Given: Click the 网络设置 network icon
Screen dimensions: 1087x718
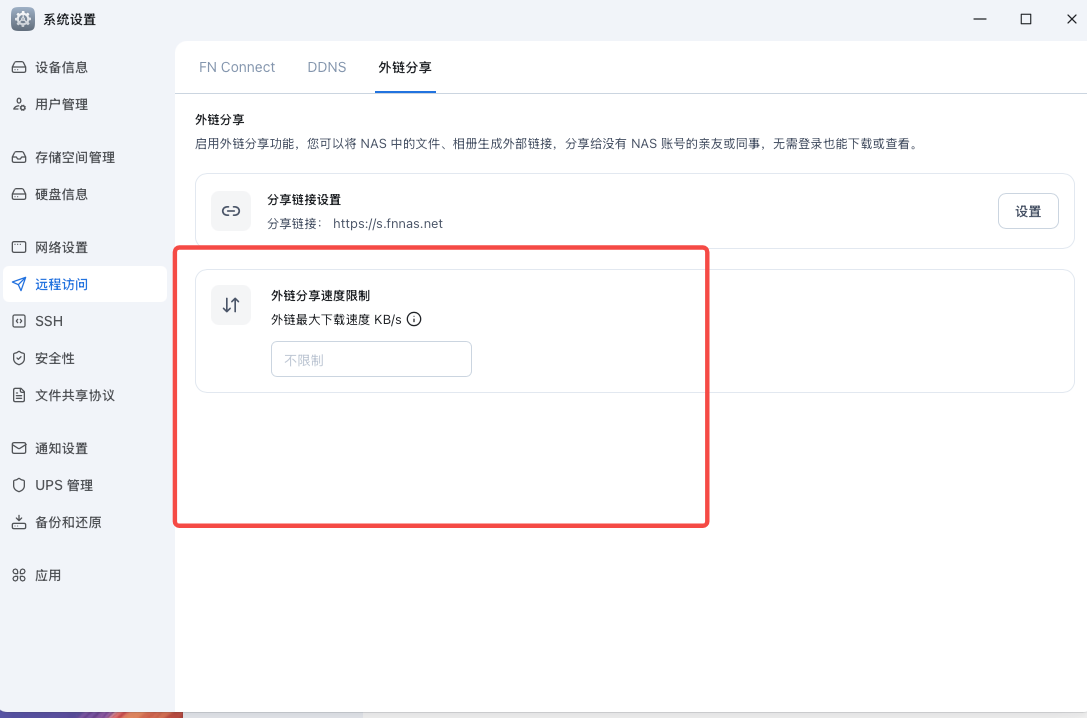Looking at the screenshot, I should [19, 247].
